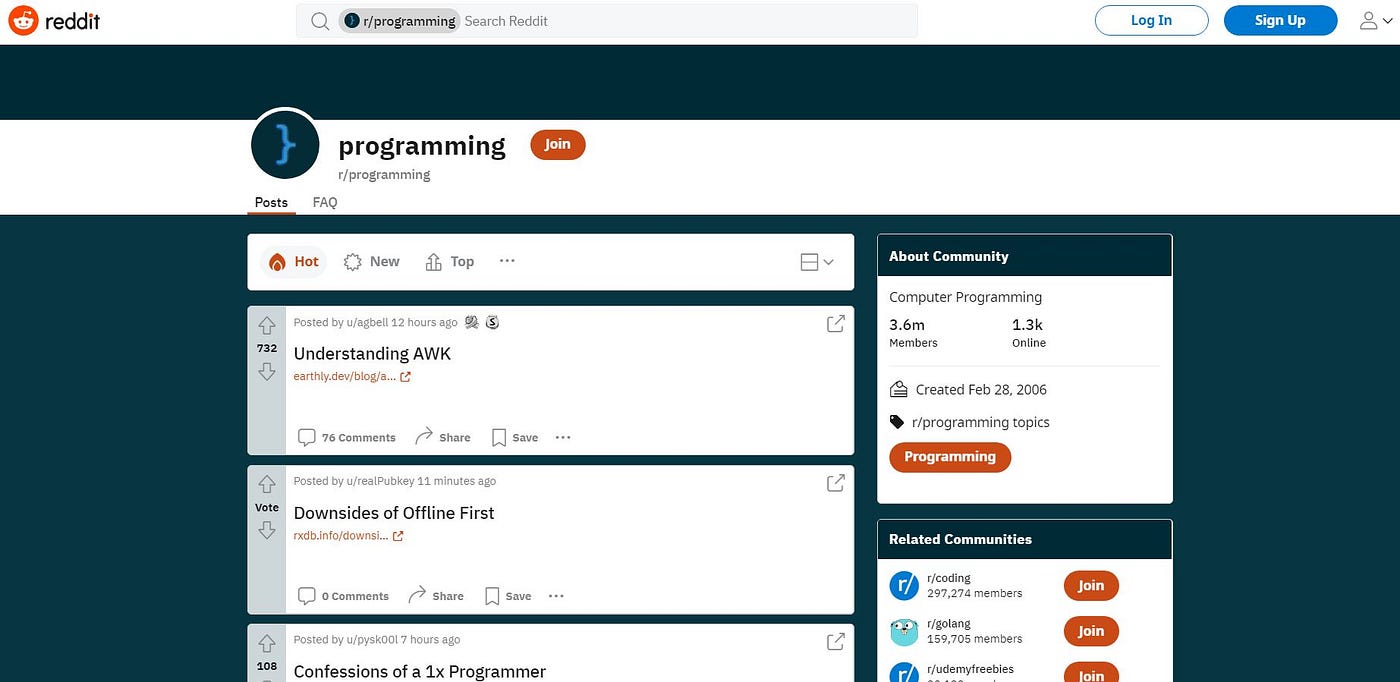Click the r/programming topics tag icon
Image resolution: width=1400 pixels, height=682 pixels.
pos(897,422)
